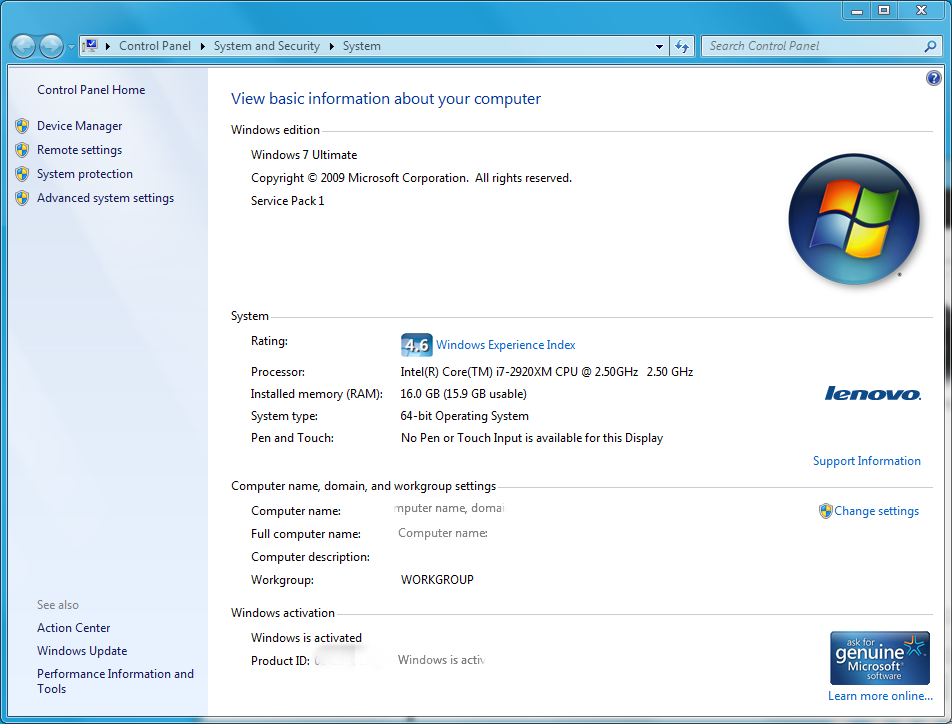
Task: Click the Forward arrow navigation button
Action: coord(51,46)
